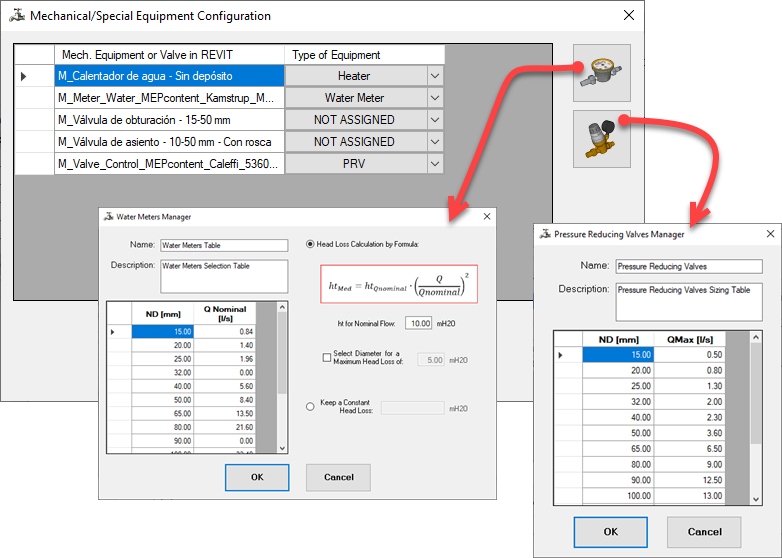
Task: Click OK in Water Meters Manager
Action: pos(257,477)
